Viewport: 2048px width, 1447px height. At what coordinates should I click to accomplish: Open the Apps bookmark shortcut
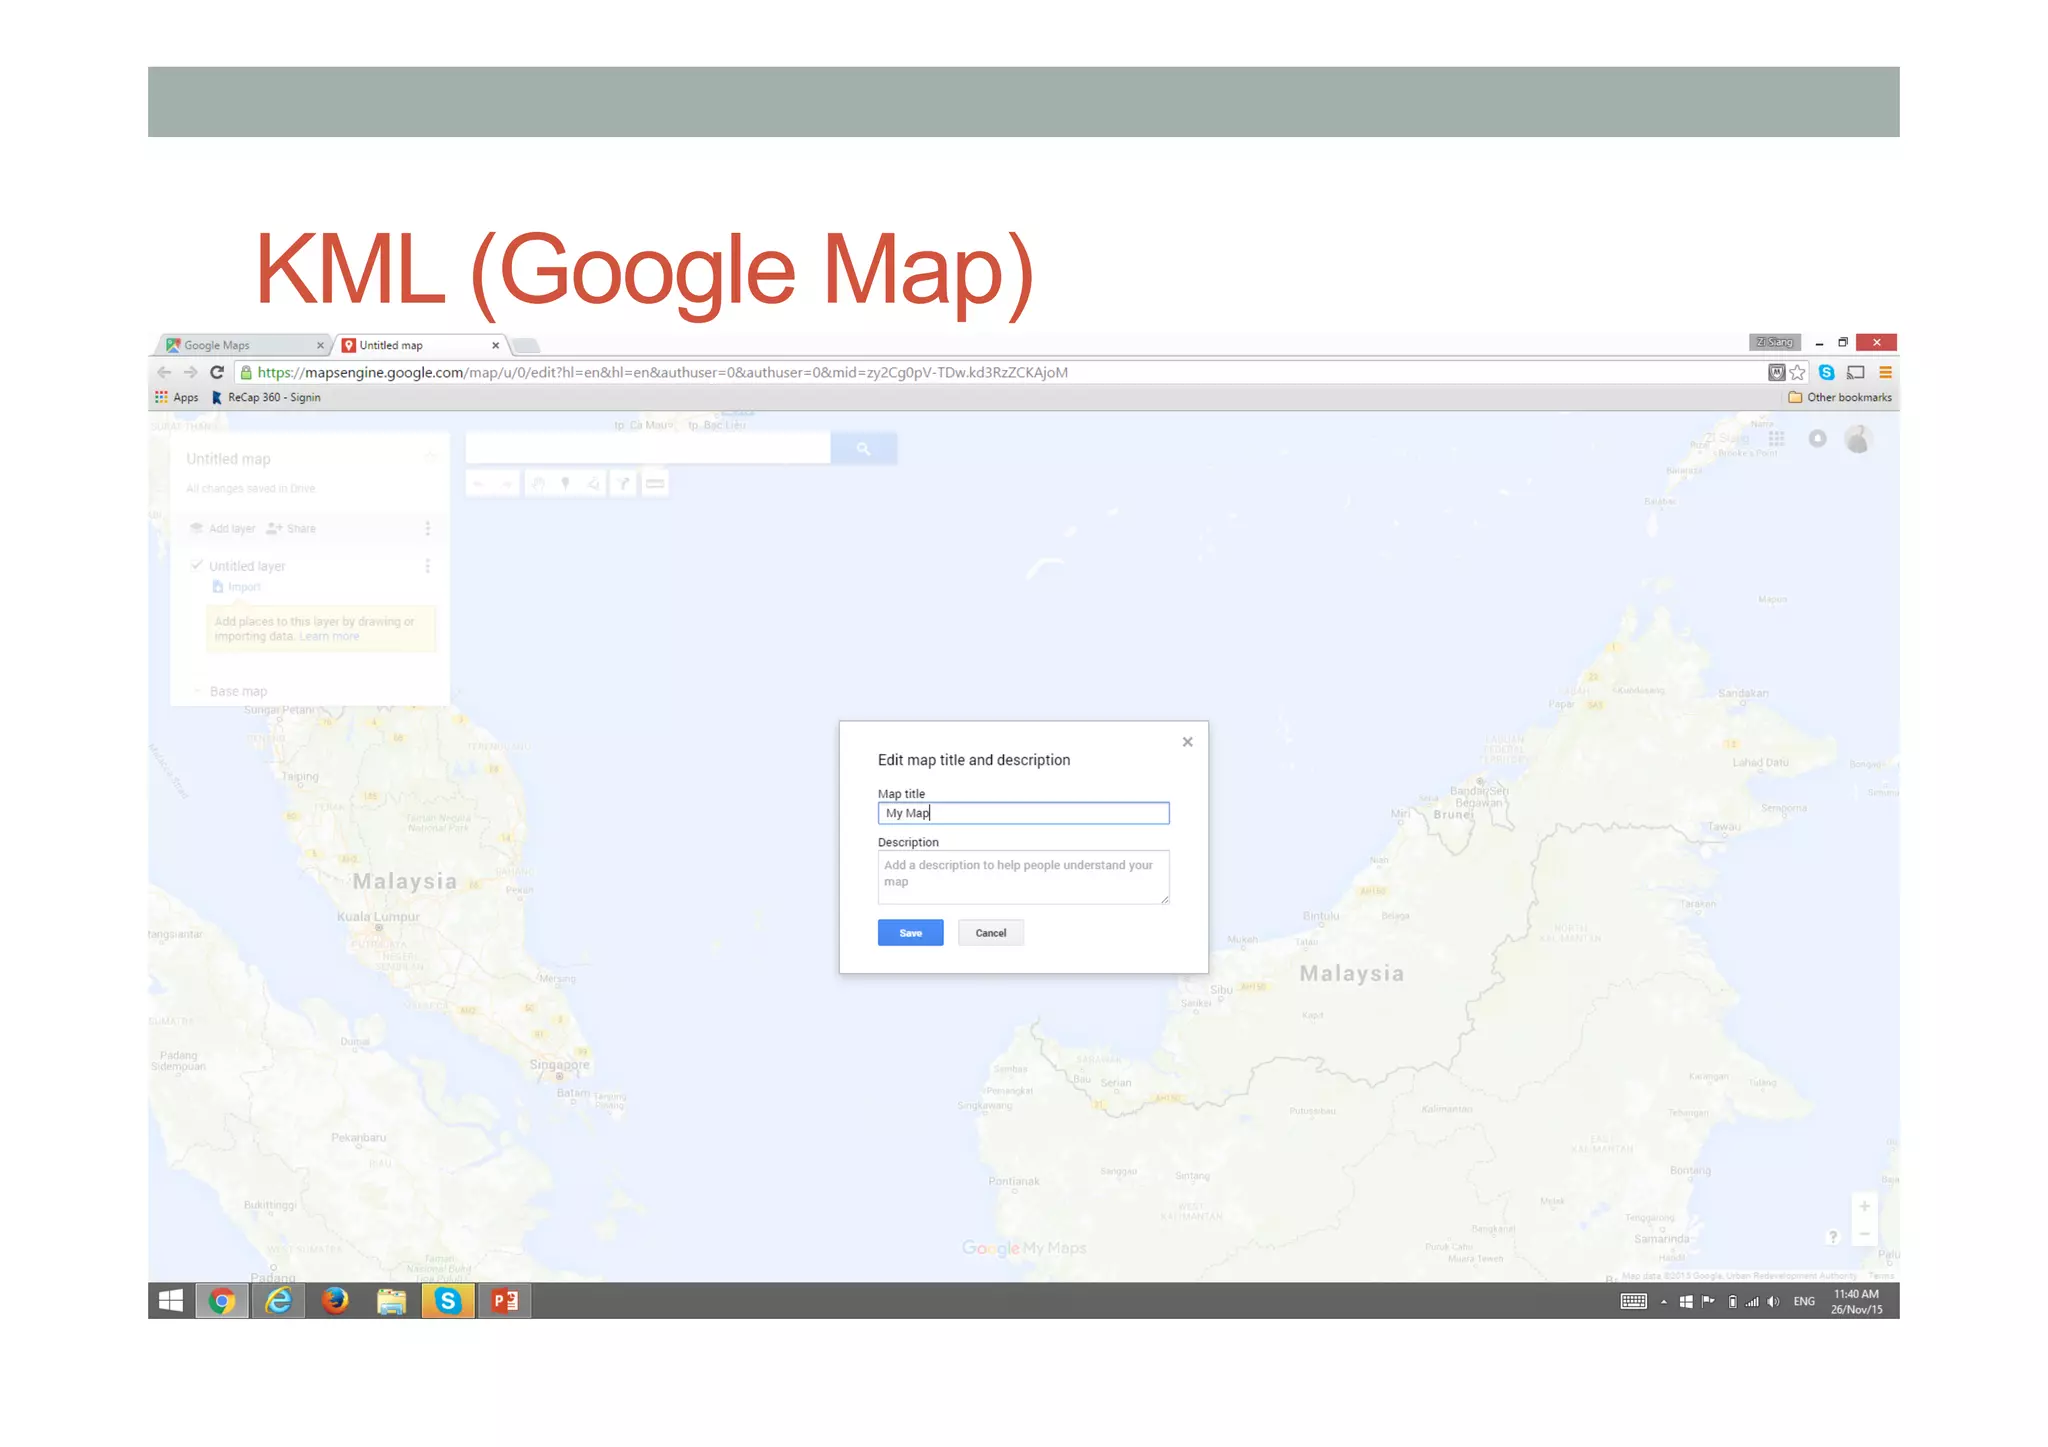click(176, 397)
